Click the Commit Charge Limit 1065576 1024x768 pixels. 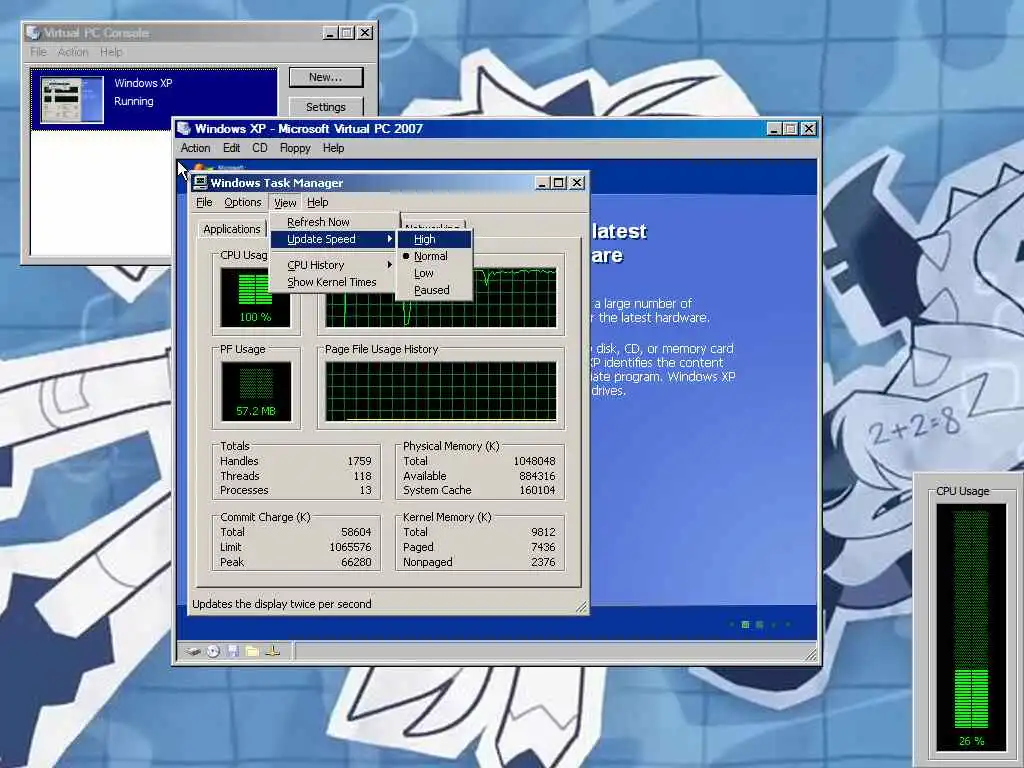click(x=350, y=547)
